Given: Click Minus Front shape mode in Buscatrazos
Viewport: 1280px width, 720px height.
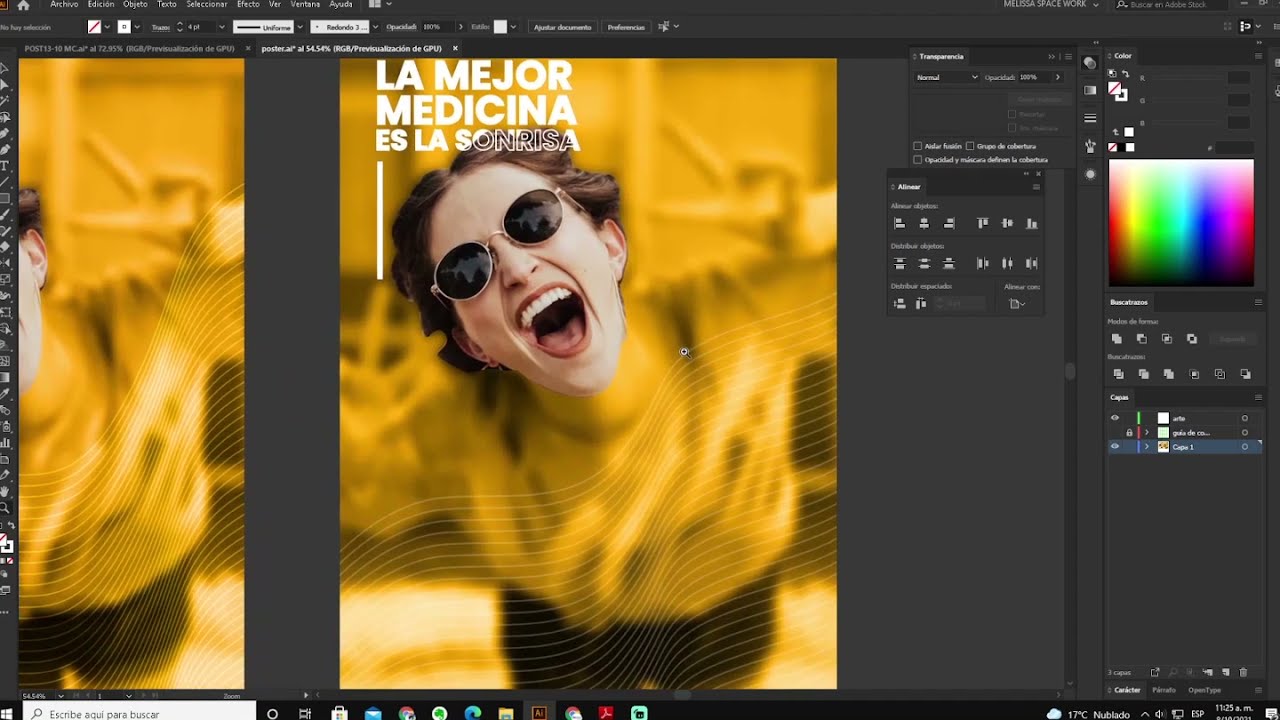Looking at the screenshot, I should [1142, 339].
